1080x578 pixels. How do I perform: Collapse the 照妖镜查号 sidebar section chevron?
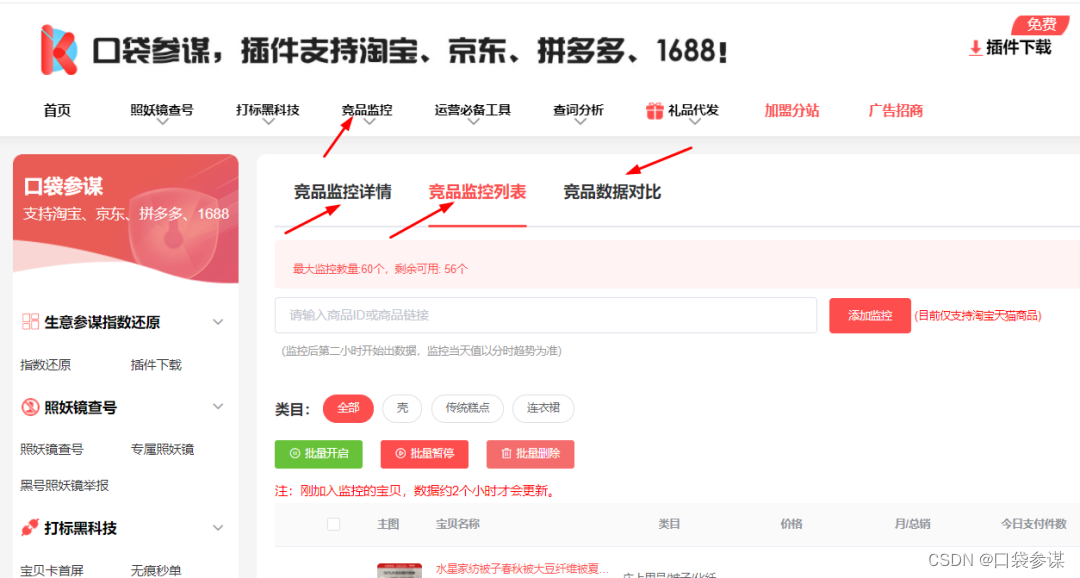pyautogui.click(x=218, y=406)
